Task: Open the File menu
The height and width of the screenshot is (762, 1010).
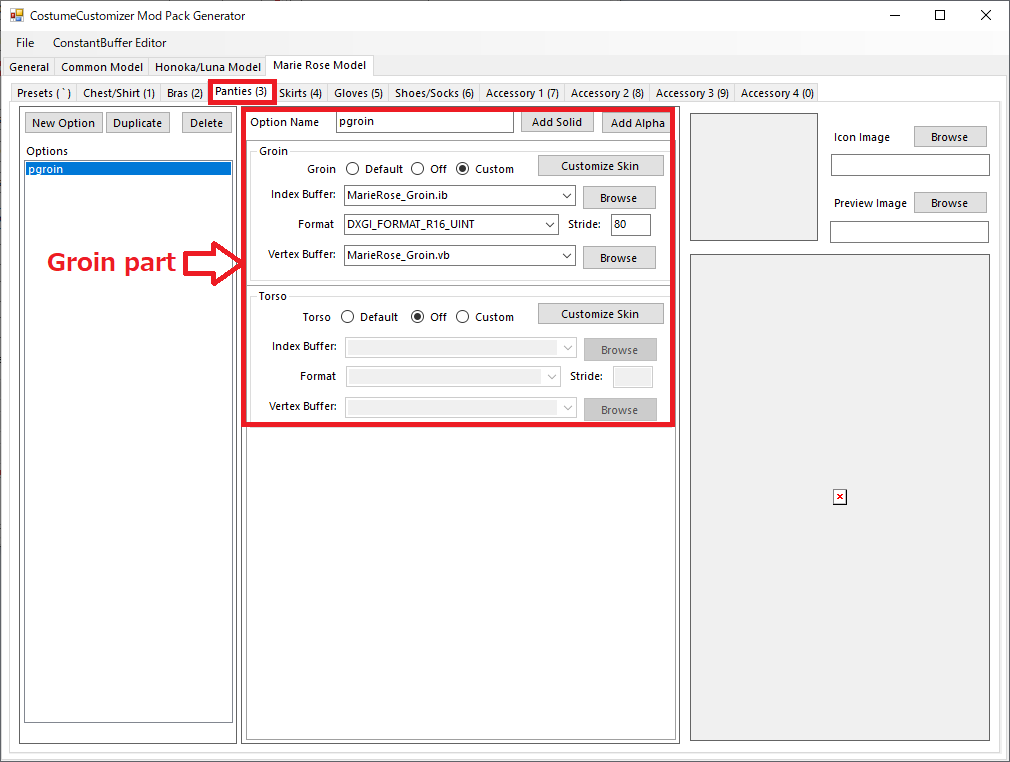Action: tap(25, 43)
